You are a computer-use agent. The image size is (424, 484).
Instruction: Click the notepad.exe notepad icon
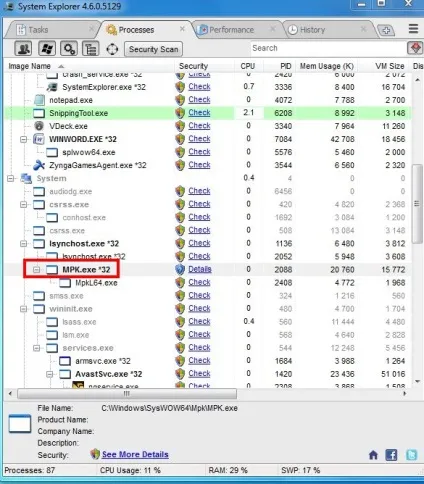[x=39, y=100]
